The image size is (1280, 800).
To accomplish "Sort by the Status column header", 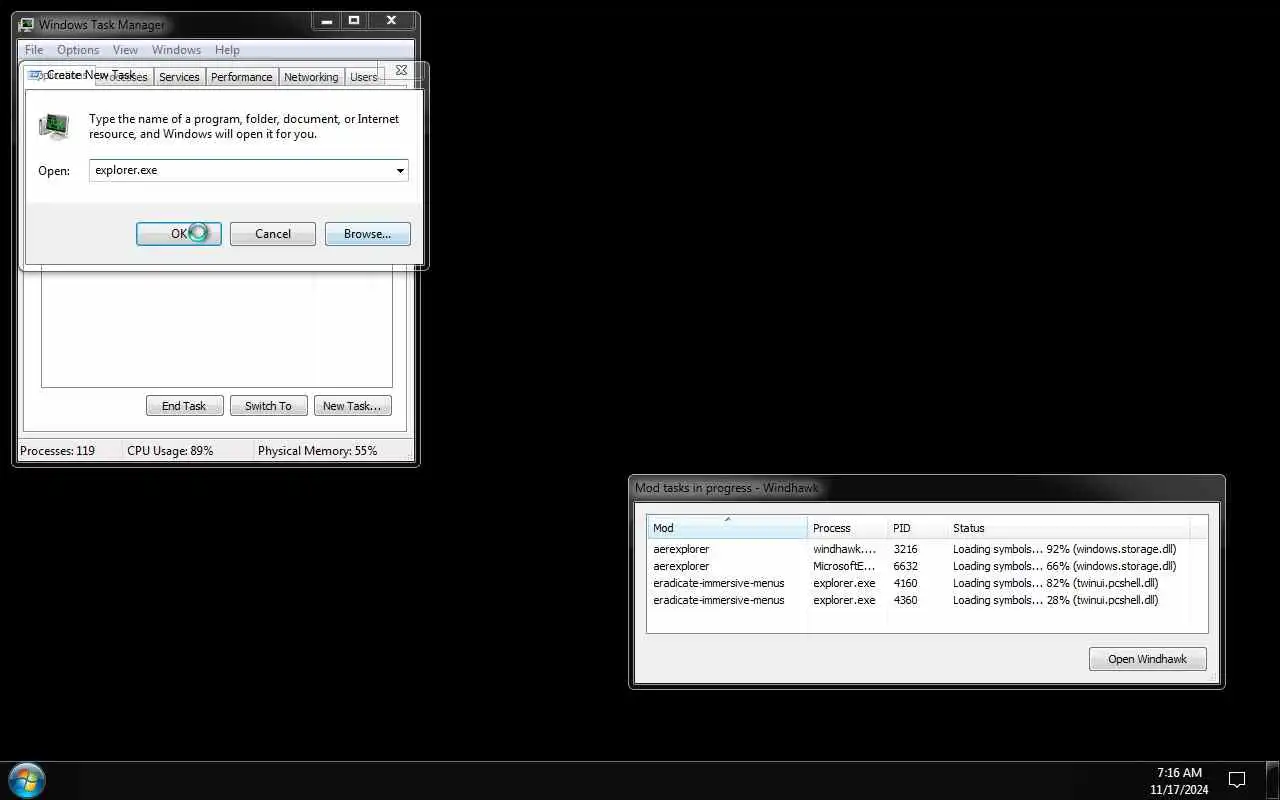I will point(1068,528).
